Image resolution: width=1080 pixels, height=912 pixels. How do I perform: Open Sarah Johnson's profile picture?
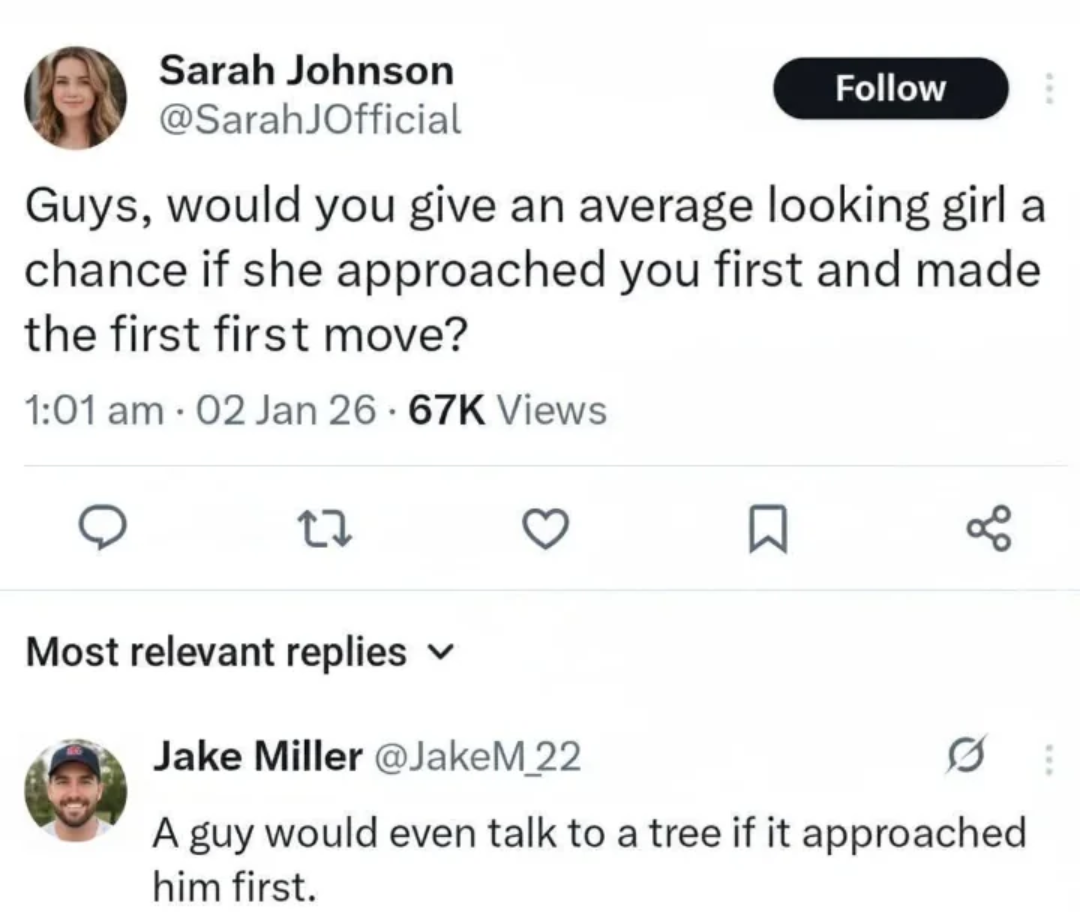pyautogui.click(x=76, y=96)
